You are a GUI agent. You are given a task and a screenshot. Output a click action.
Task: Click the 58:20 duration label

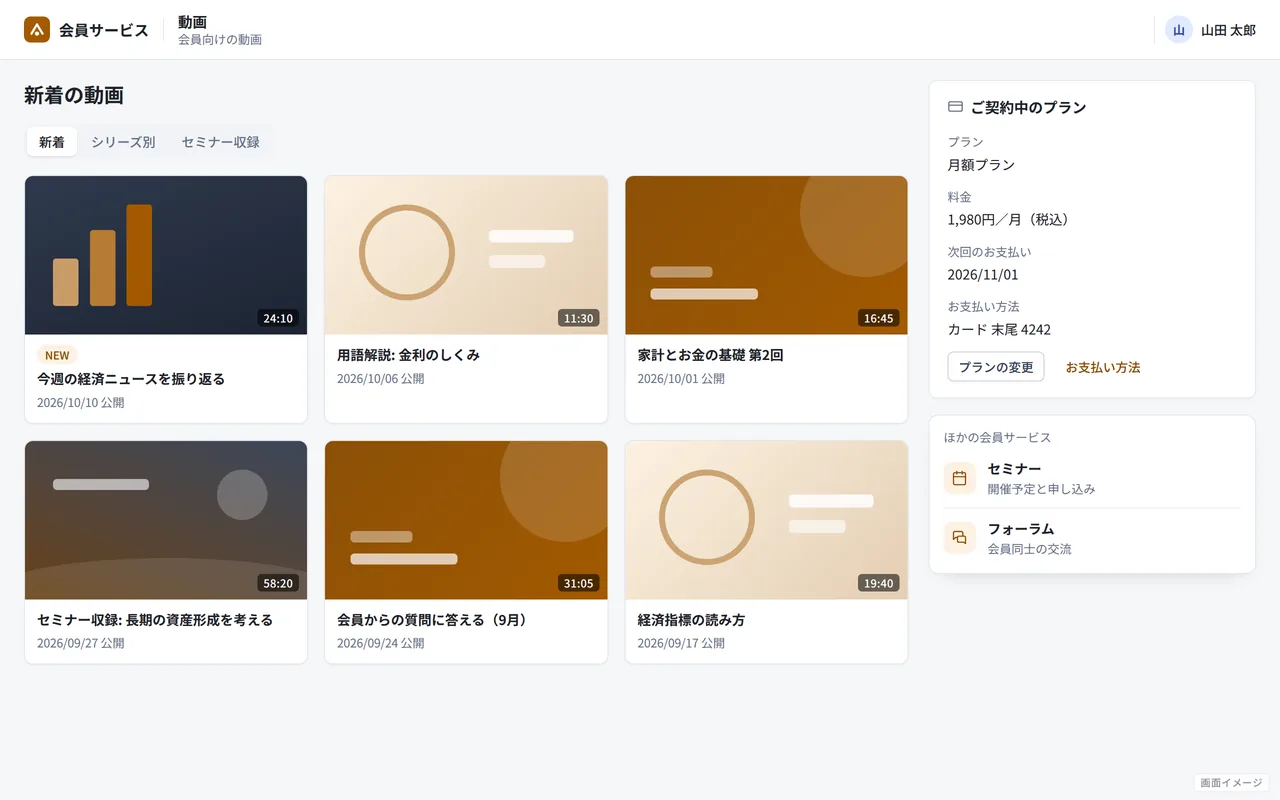pyautogui.click(x=278, y=583)
